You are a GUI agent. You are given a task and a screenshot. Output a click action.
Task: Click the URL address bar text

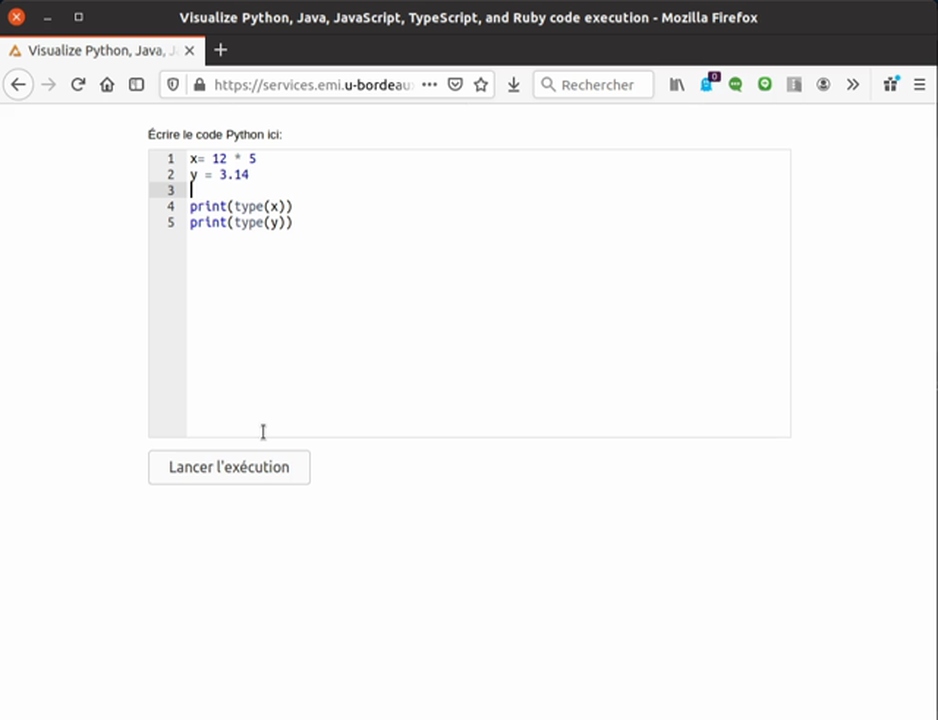tap(312, 85)
